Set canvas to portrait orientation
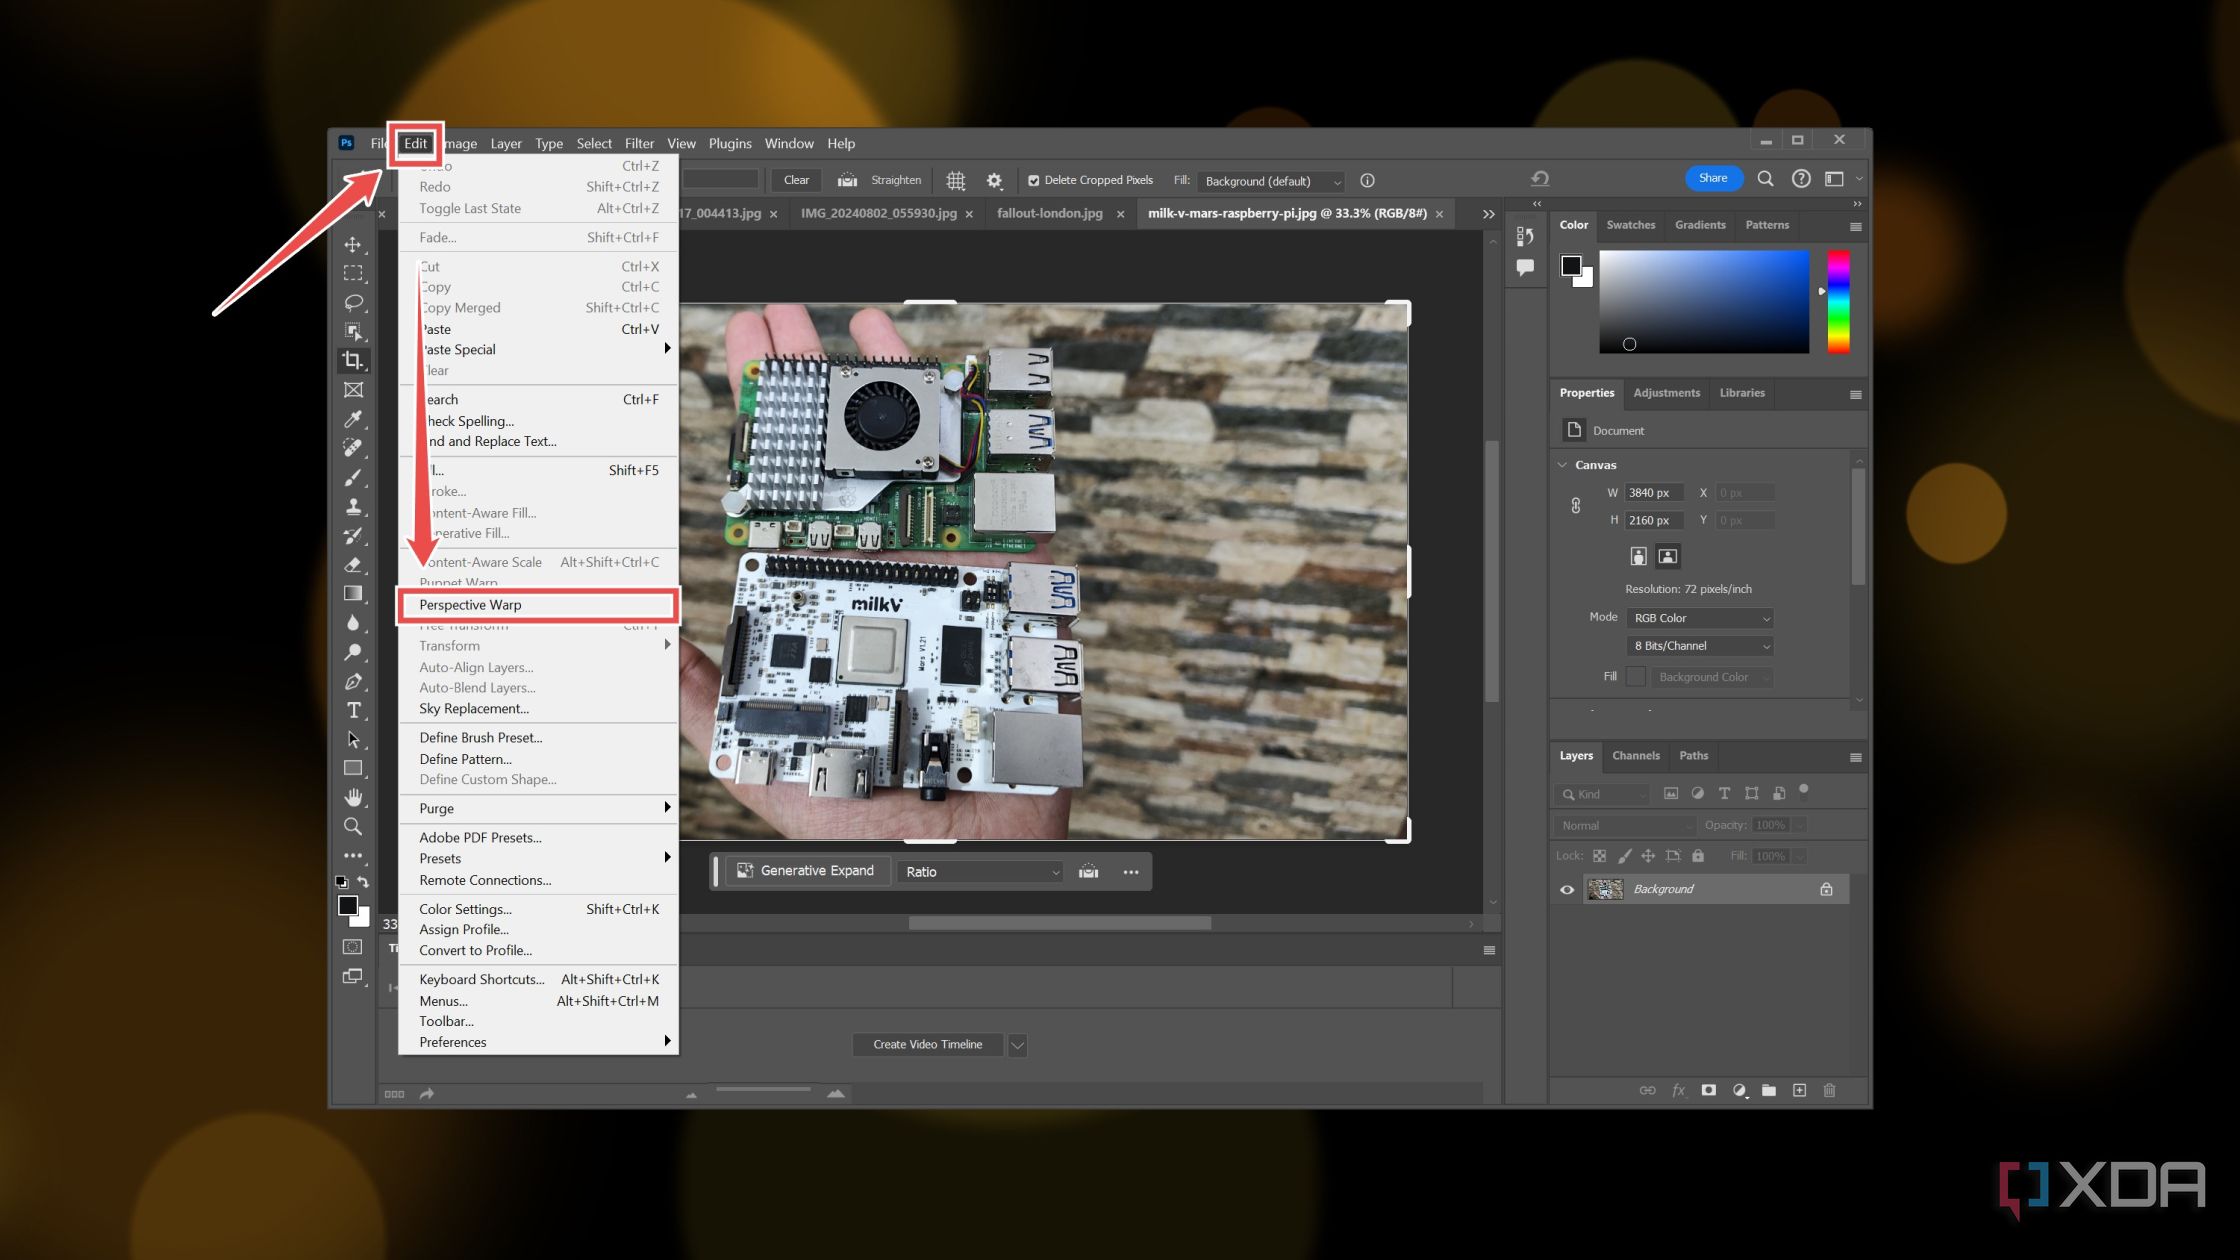This screenshot has width=2240, height=1260. point(1638,556)
